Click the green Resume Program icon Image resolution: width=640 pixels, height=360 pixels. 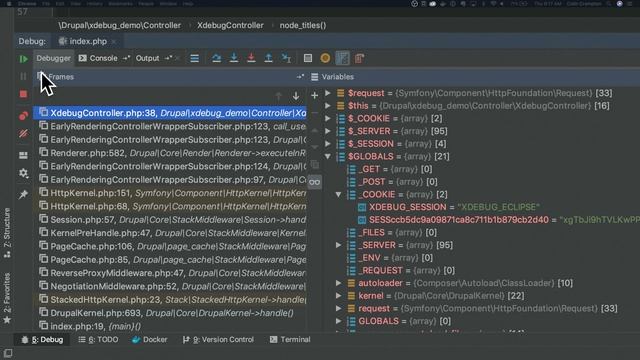(x=23, y=59)
